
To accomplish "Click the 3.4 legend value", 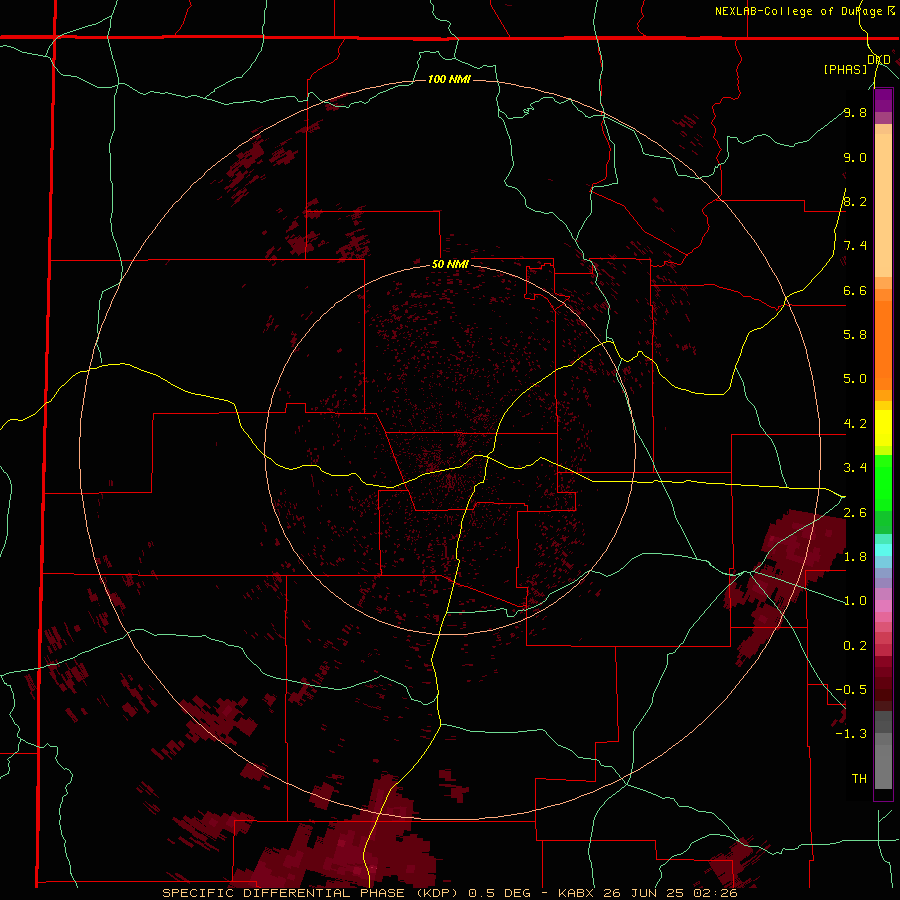I will (x=855, y=468).
